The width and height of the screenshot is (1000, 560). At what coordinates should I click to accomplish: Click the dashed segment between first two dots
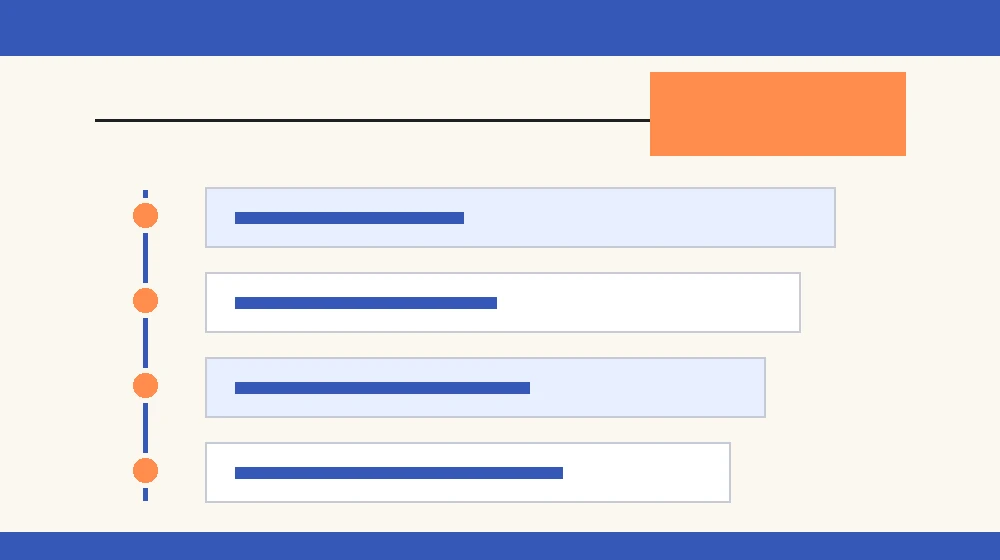coord(145,258)
